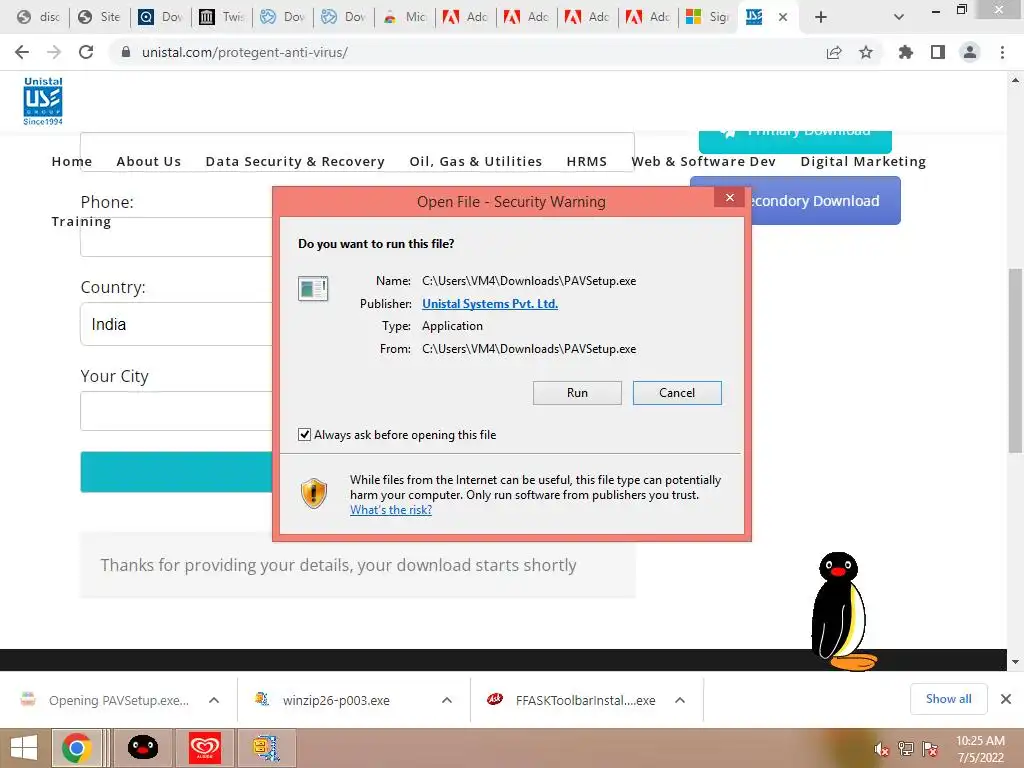Open the Unistal Systems Pvt. Ltd. publisher link
This screenshot has height=768, width=1024.
(490, 304)
